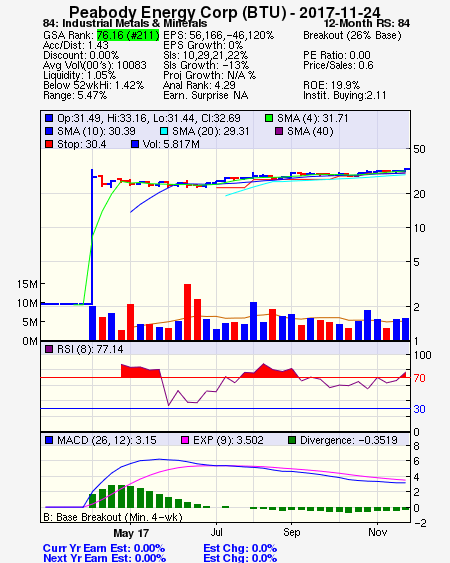This screenshot has width=450, height=563.
Task: Click the blue Vol legend swatch
Action: click(x=135, y=144)
